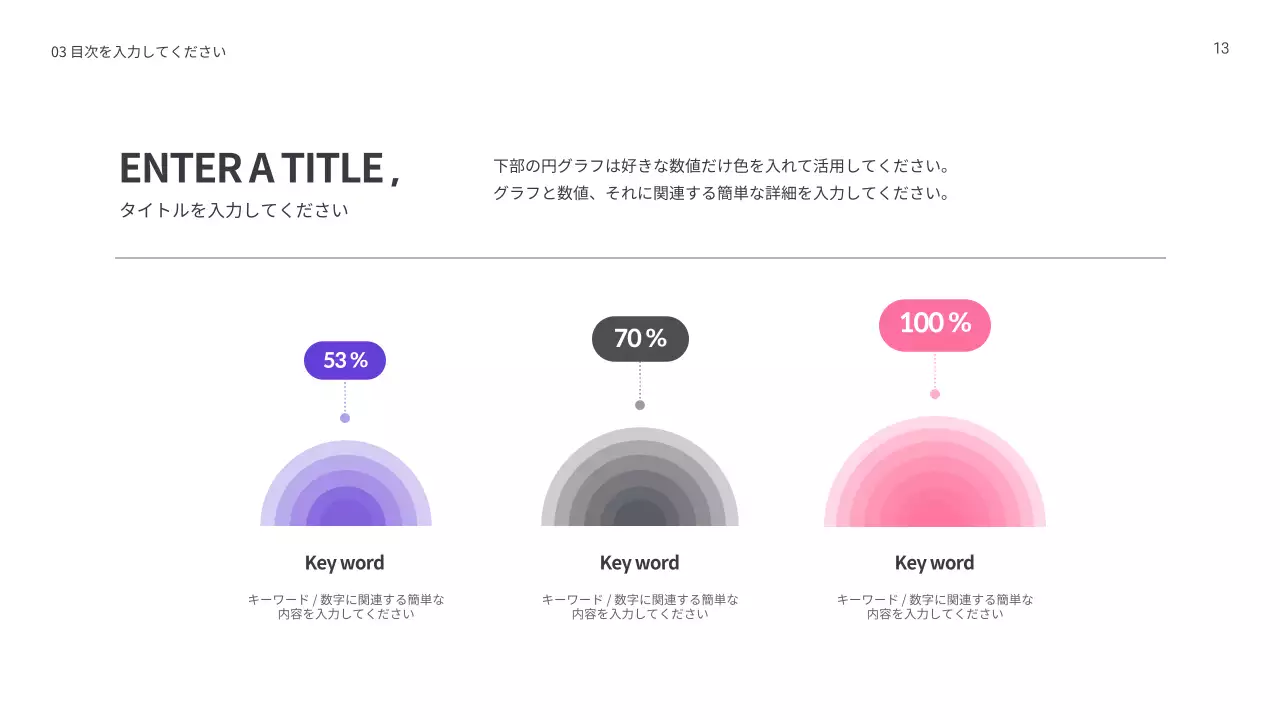The image size is (1280, 720).
Task: Click the description line starting with グラフと数値
Action: (721, 193)
